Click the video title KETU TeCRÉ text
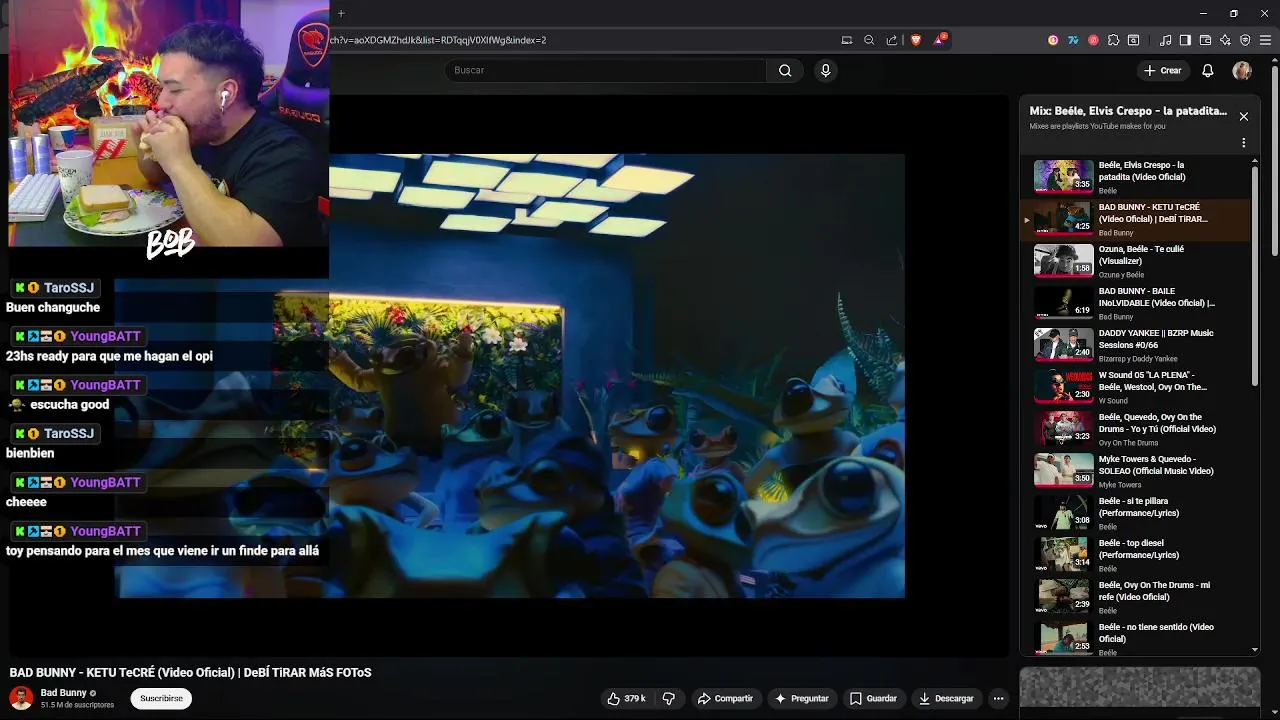The height and width of the screenshot is (720, 1280). (190, 673)
